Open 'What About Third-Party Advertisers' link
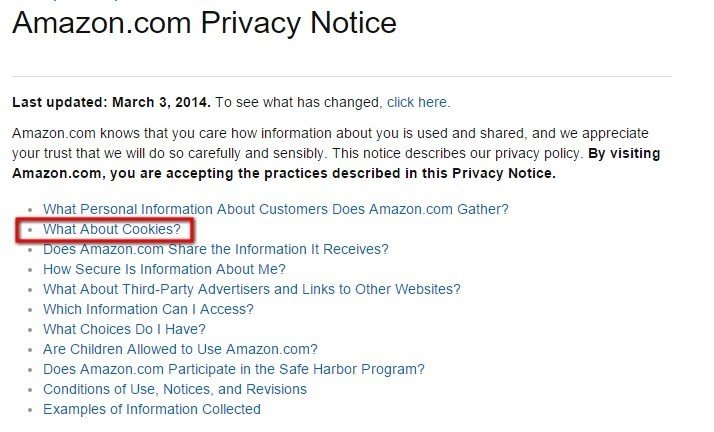The height and width of the screenshot is (432, 714). click(252, 290)
